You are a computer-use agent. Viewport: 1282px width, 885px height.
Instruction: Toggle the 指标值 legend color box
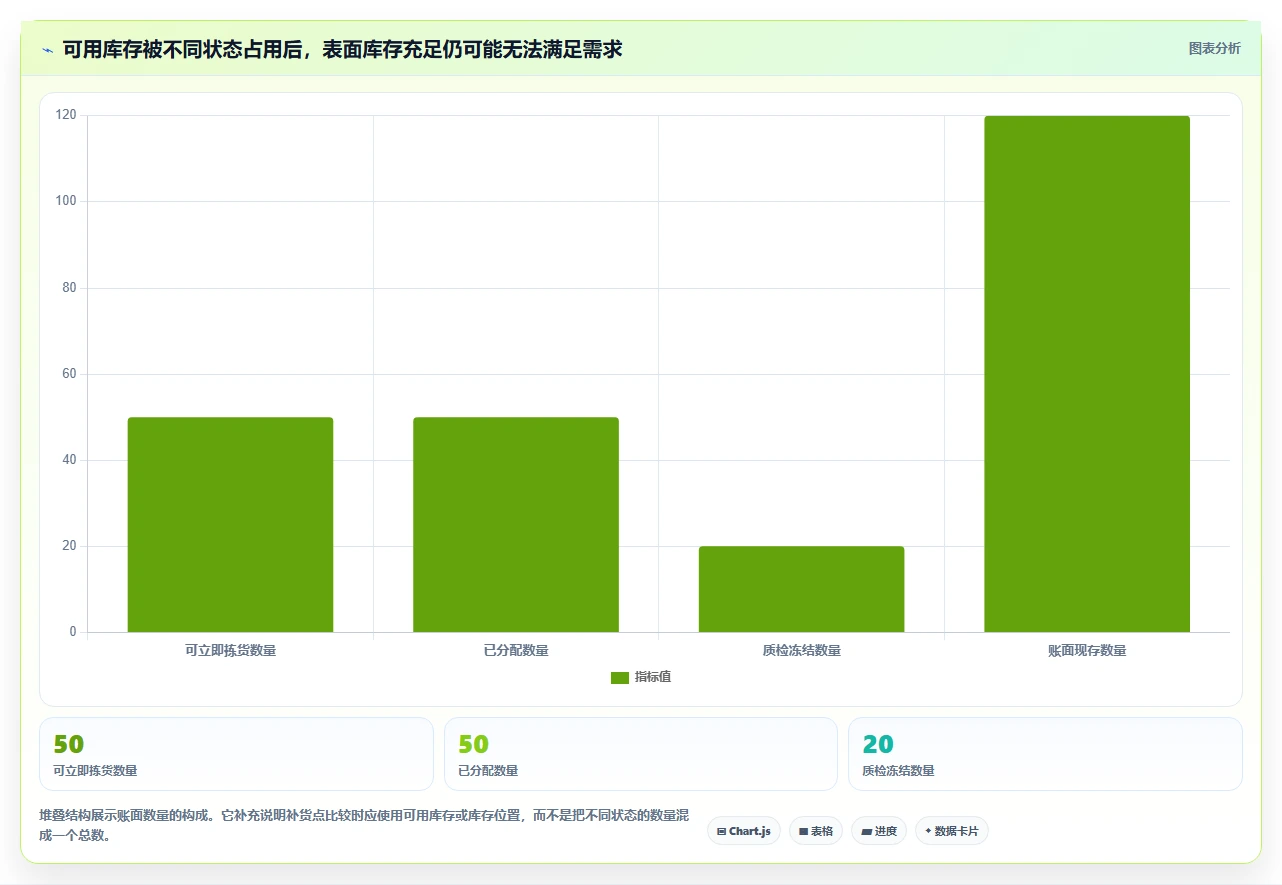620,678
